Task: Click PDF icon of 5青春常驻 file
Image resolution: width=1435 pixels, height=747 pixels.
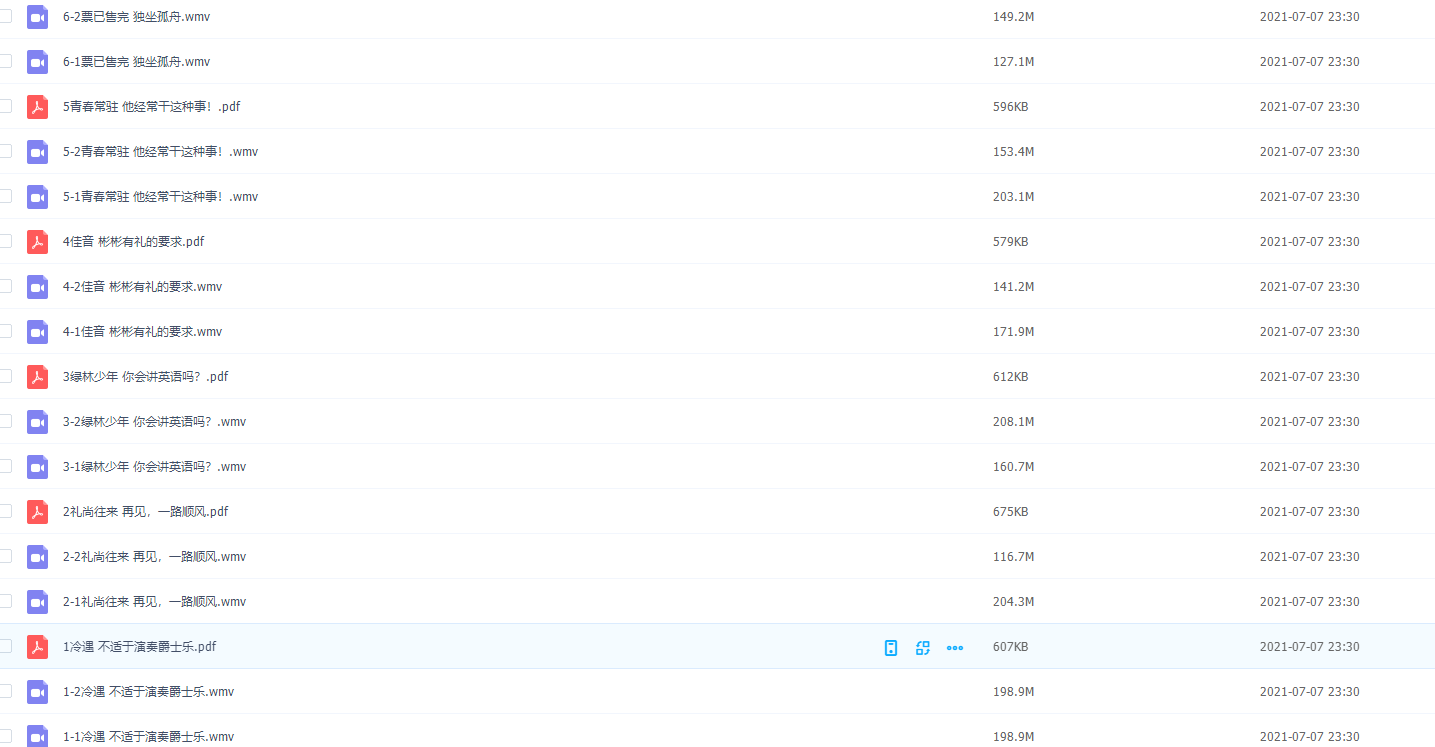Action: coord(37,107)
